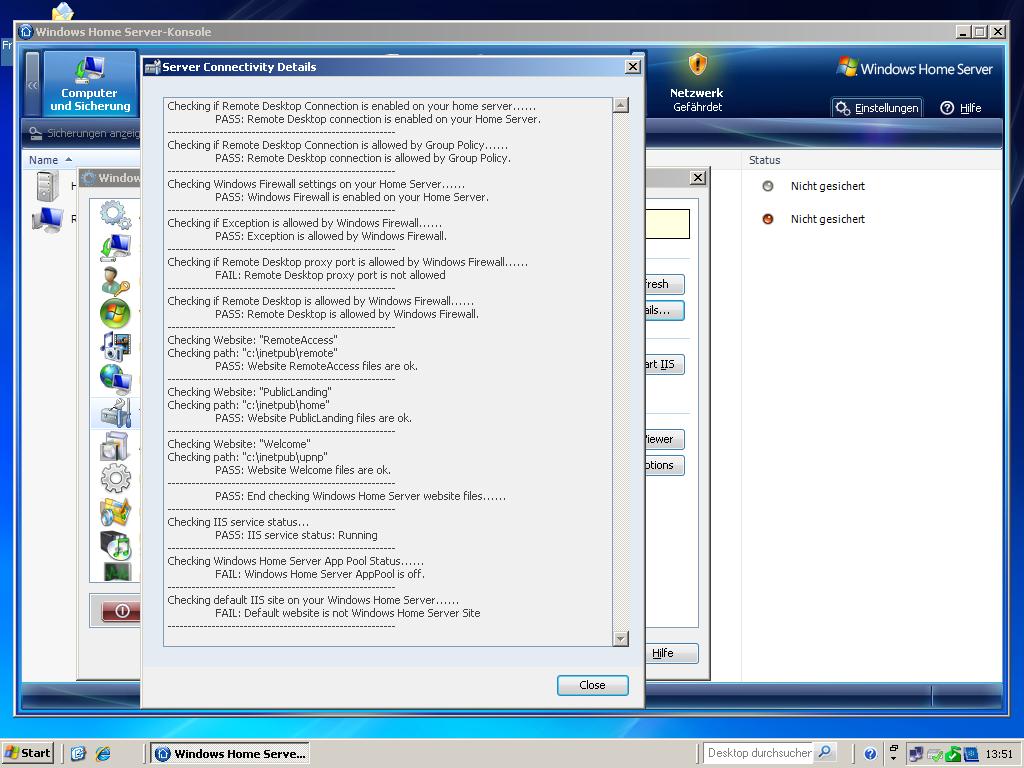Screen dimensions: 1024x768
Task: Select the remote access globe icon
Action: (116, 379)
